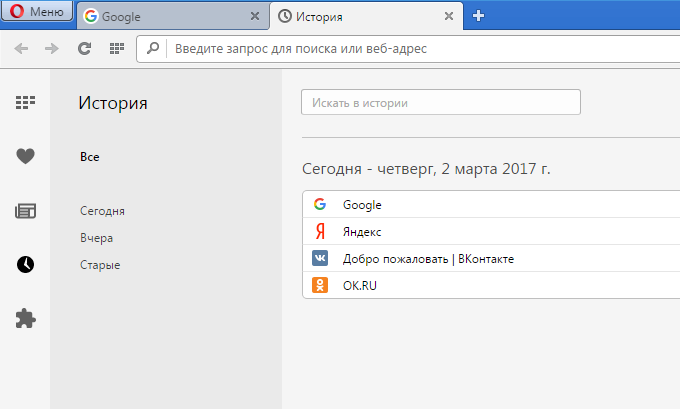Show all history with Все
Image resolution: width=680 pixels, height=409 pixels.
pyautogui.click(x=90, y=157)
